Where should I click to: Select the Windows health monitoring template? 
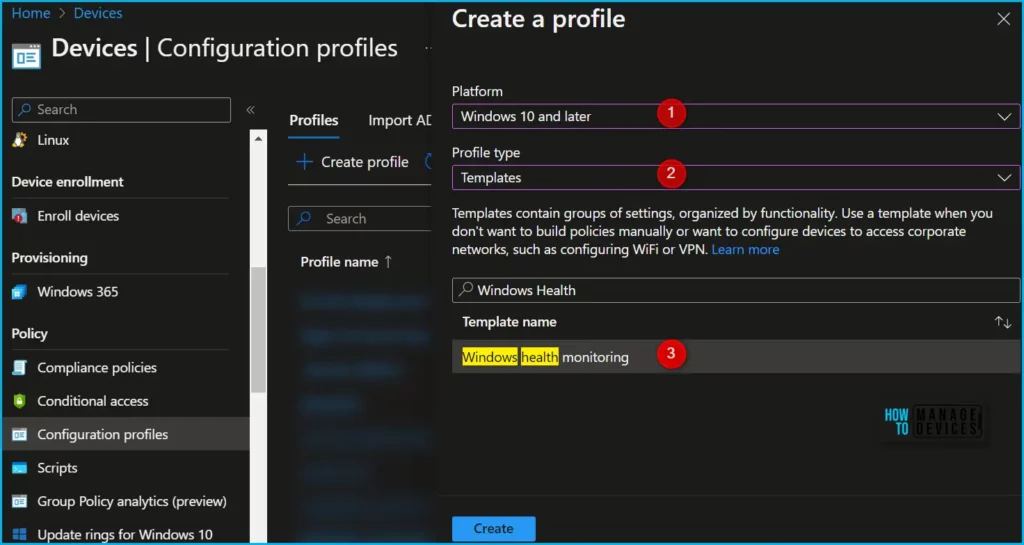736,356
